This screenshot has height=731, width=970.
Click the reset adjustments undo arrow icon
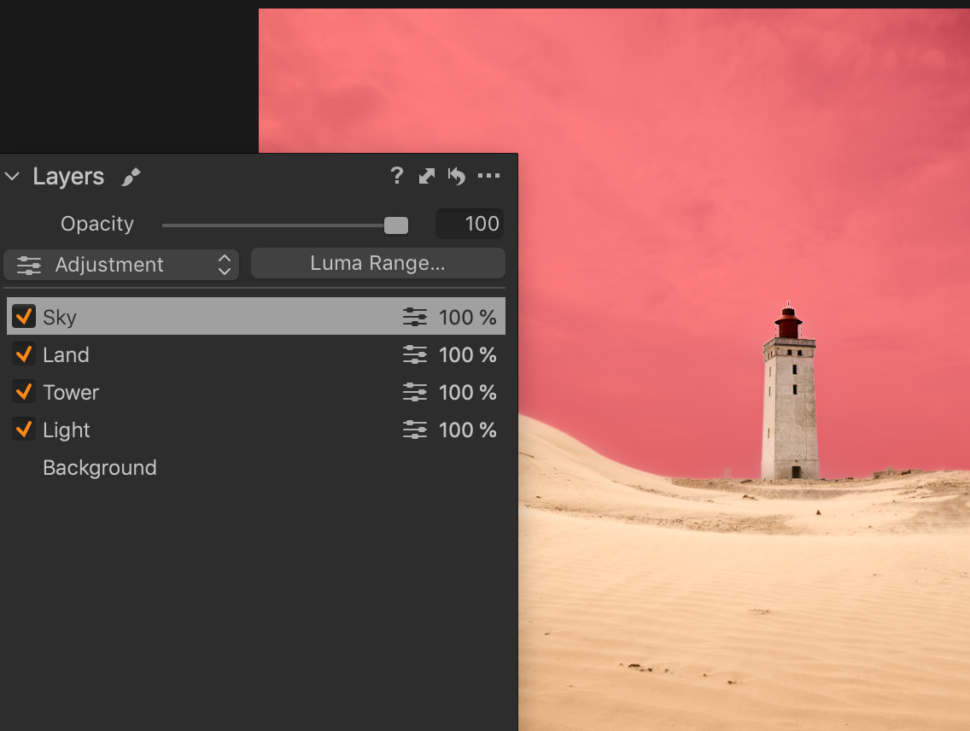click(457, 176)
